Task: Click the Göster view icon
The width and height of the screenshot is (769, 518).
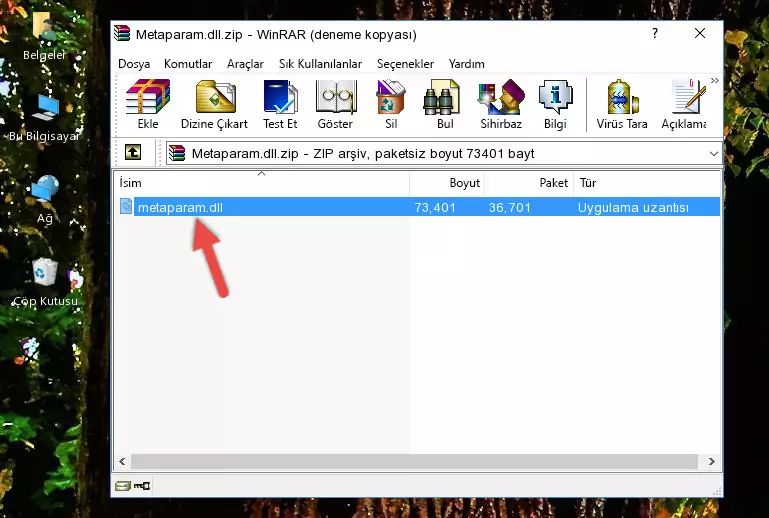Action: tap(335, 104)
